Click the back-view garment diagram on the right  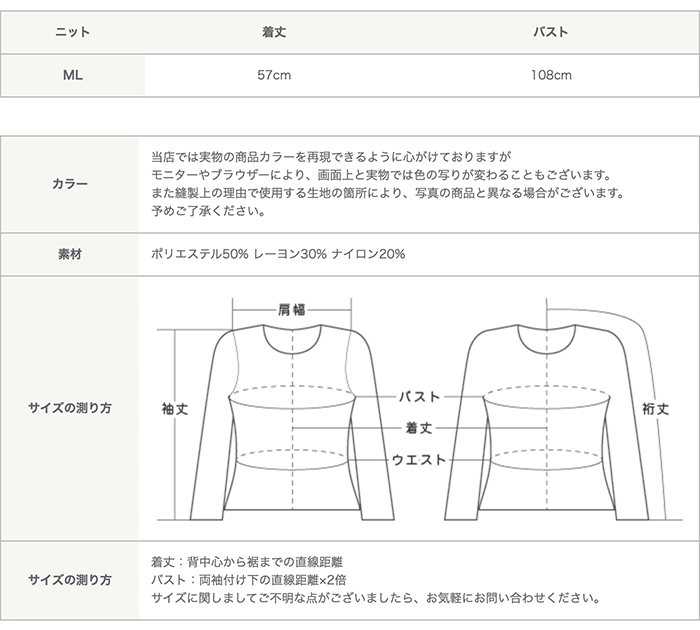[545, 420]
